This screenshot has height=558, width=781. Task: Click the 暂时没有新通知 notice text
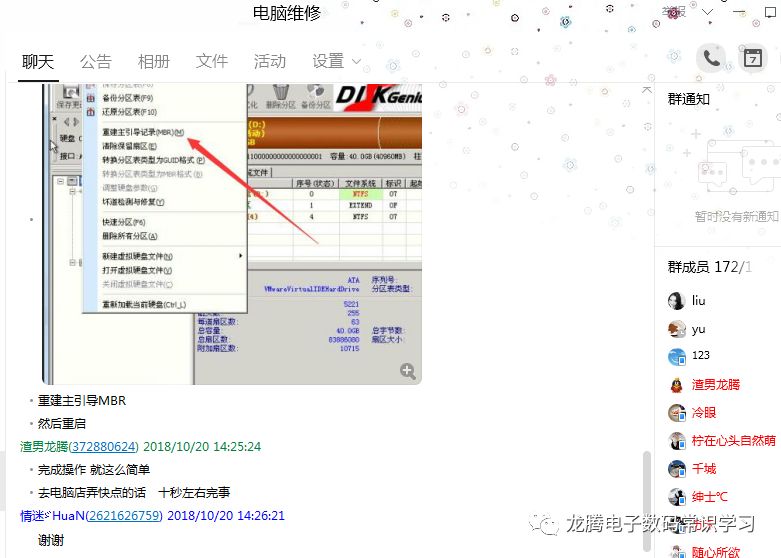tap(737, 216)
